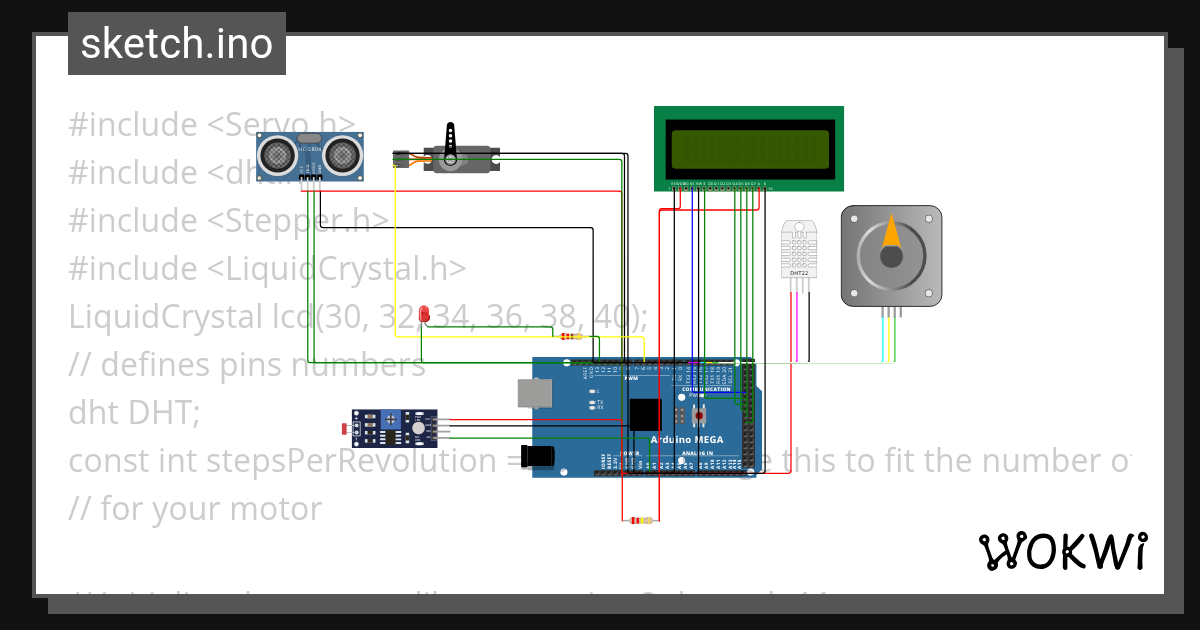Open the sketch.ino tab

(x=176, y=43)
